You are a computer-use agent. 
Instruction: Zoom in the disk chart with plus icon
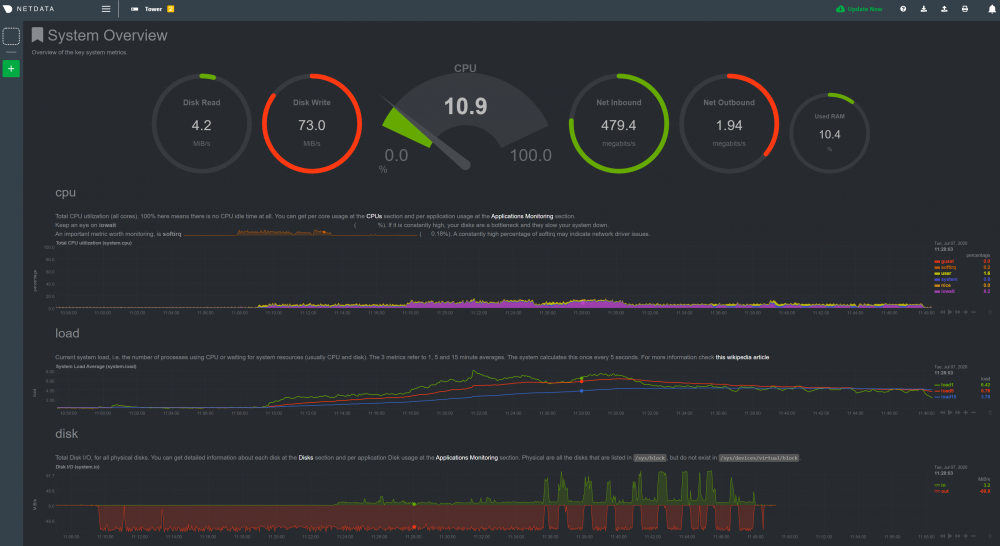click(966, 536)
